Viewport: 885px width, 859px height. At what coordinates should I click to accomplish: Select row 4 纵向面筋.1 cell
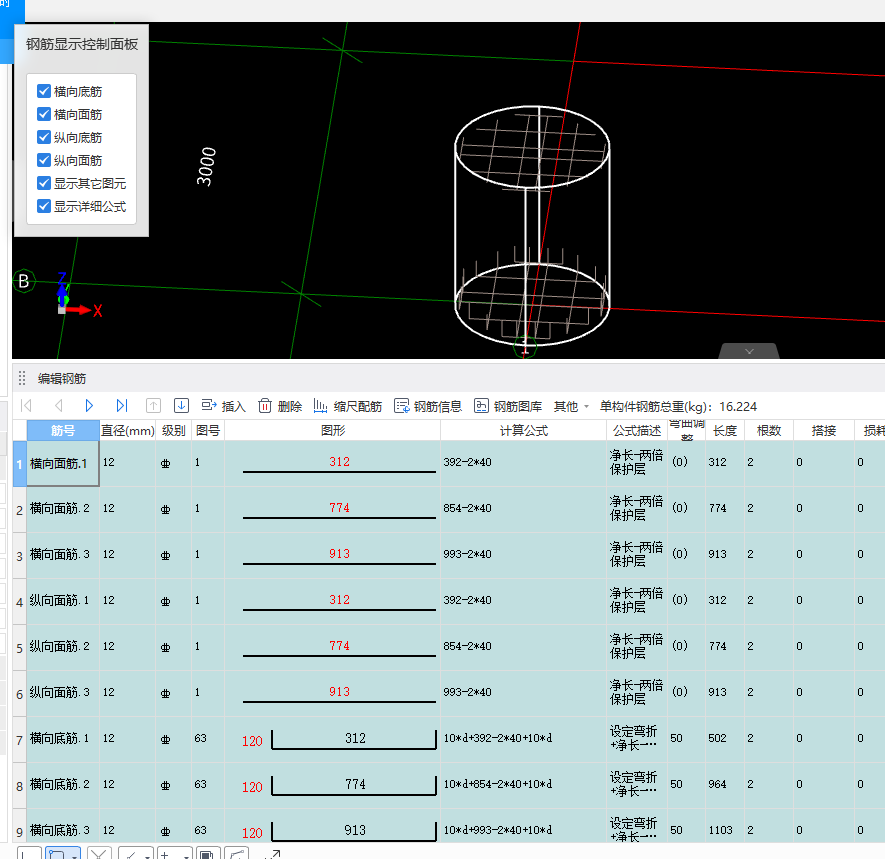(x=63, y=601)
